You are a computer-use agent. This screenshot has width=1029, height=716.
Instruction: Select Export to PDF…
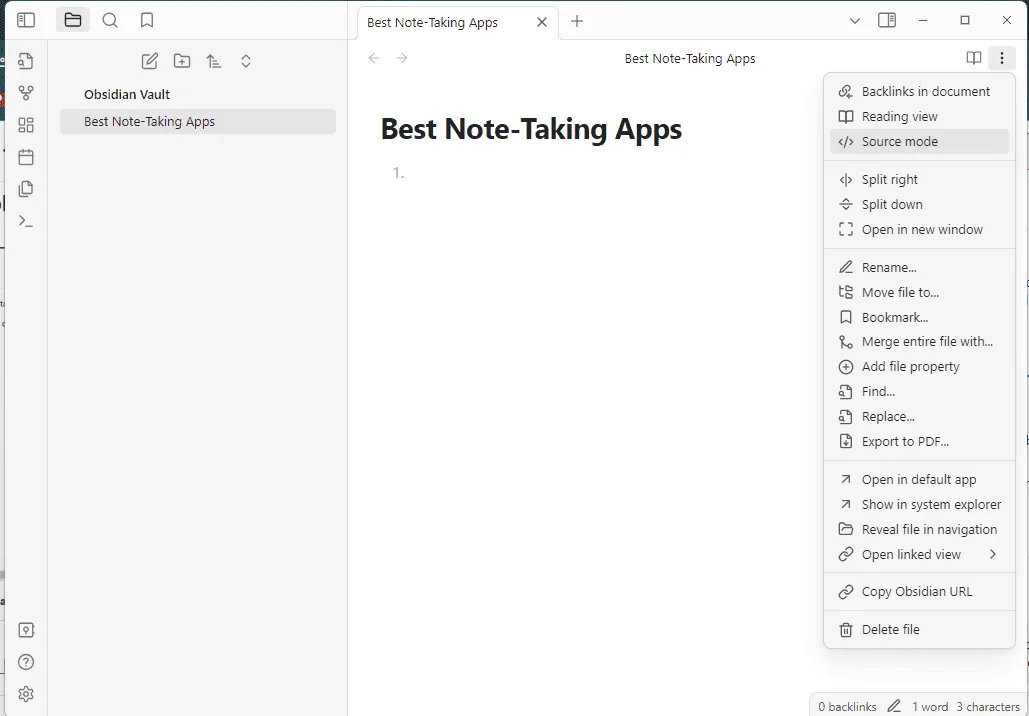pos(919,442)
